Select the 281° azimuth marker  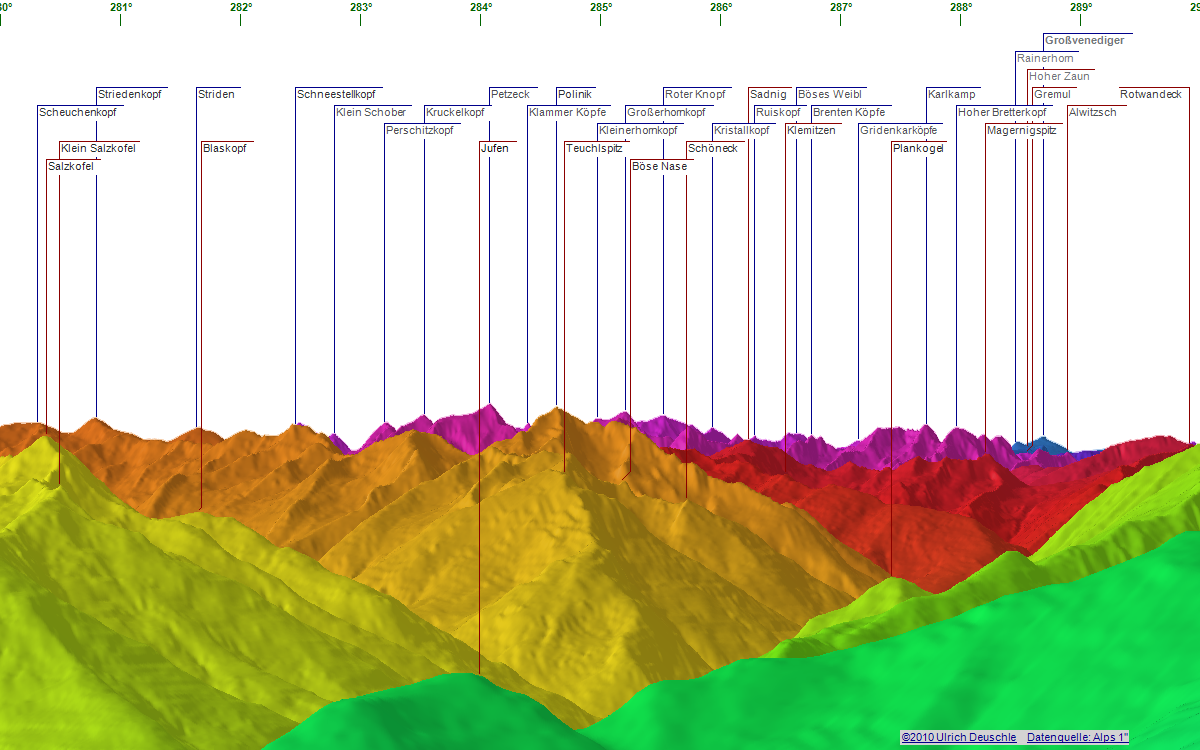(120, 8)
